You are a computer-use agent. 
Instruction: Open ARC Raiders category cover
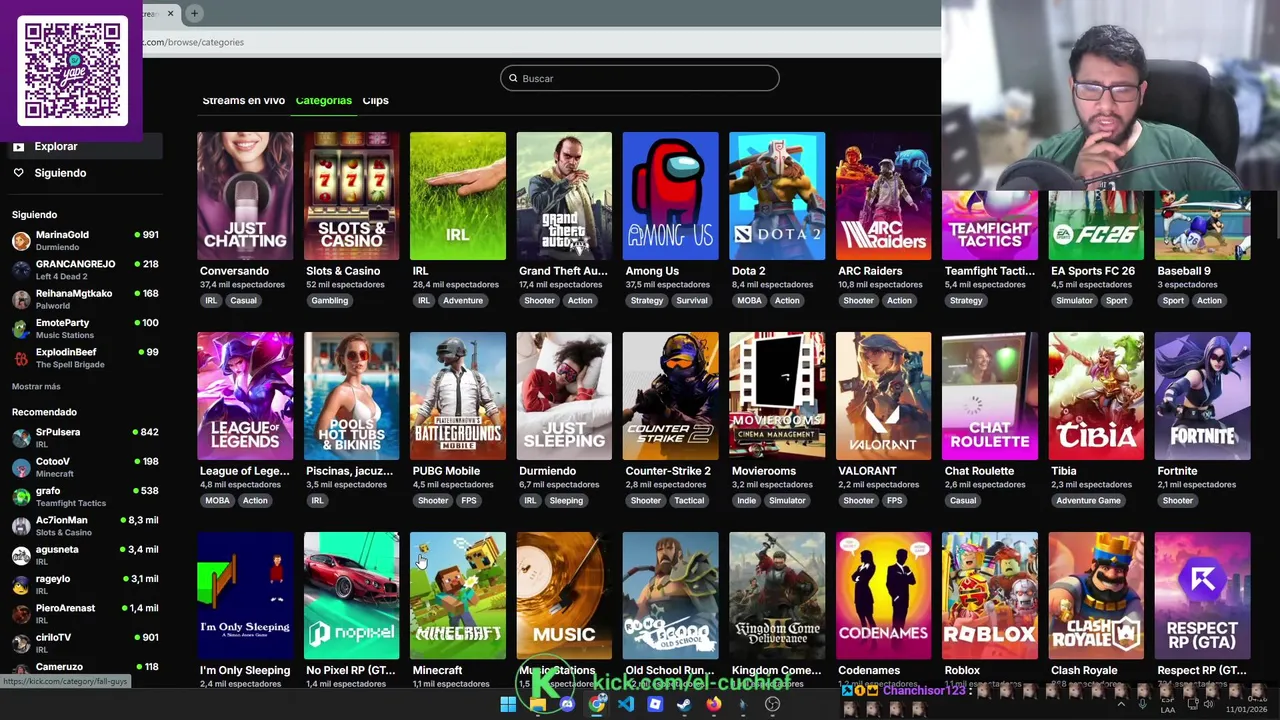pos(883,196)
